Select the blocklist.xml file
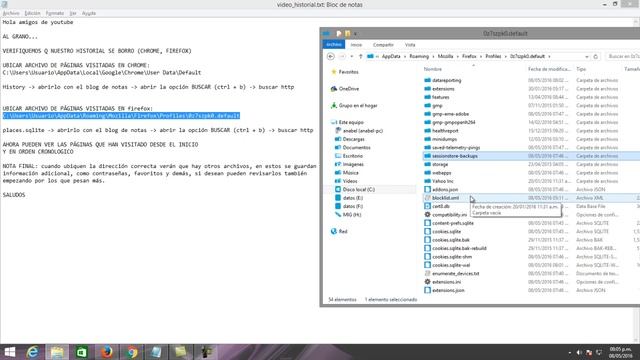The height and width of the screenshot is (360, 640). click(445, 198)
